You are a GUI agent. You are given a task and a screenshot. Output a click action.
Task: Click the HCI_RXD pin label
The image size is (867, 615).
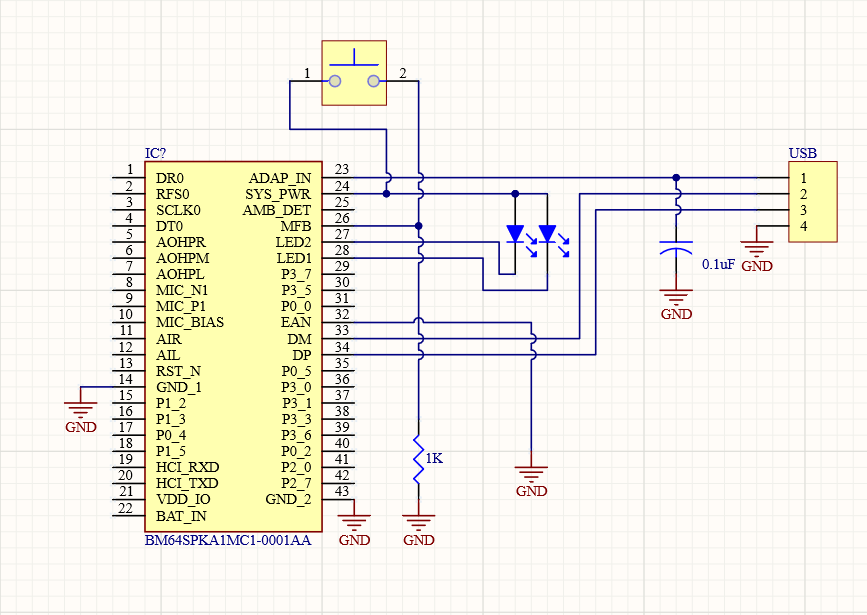(187, 467)
